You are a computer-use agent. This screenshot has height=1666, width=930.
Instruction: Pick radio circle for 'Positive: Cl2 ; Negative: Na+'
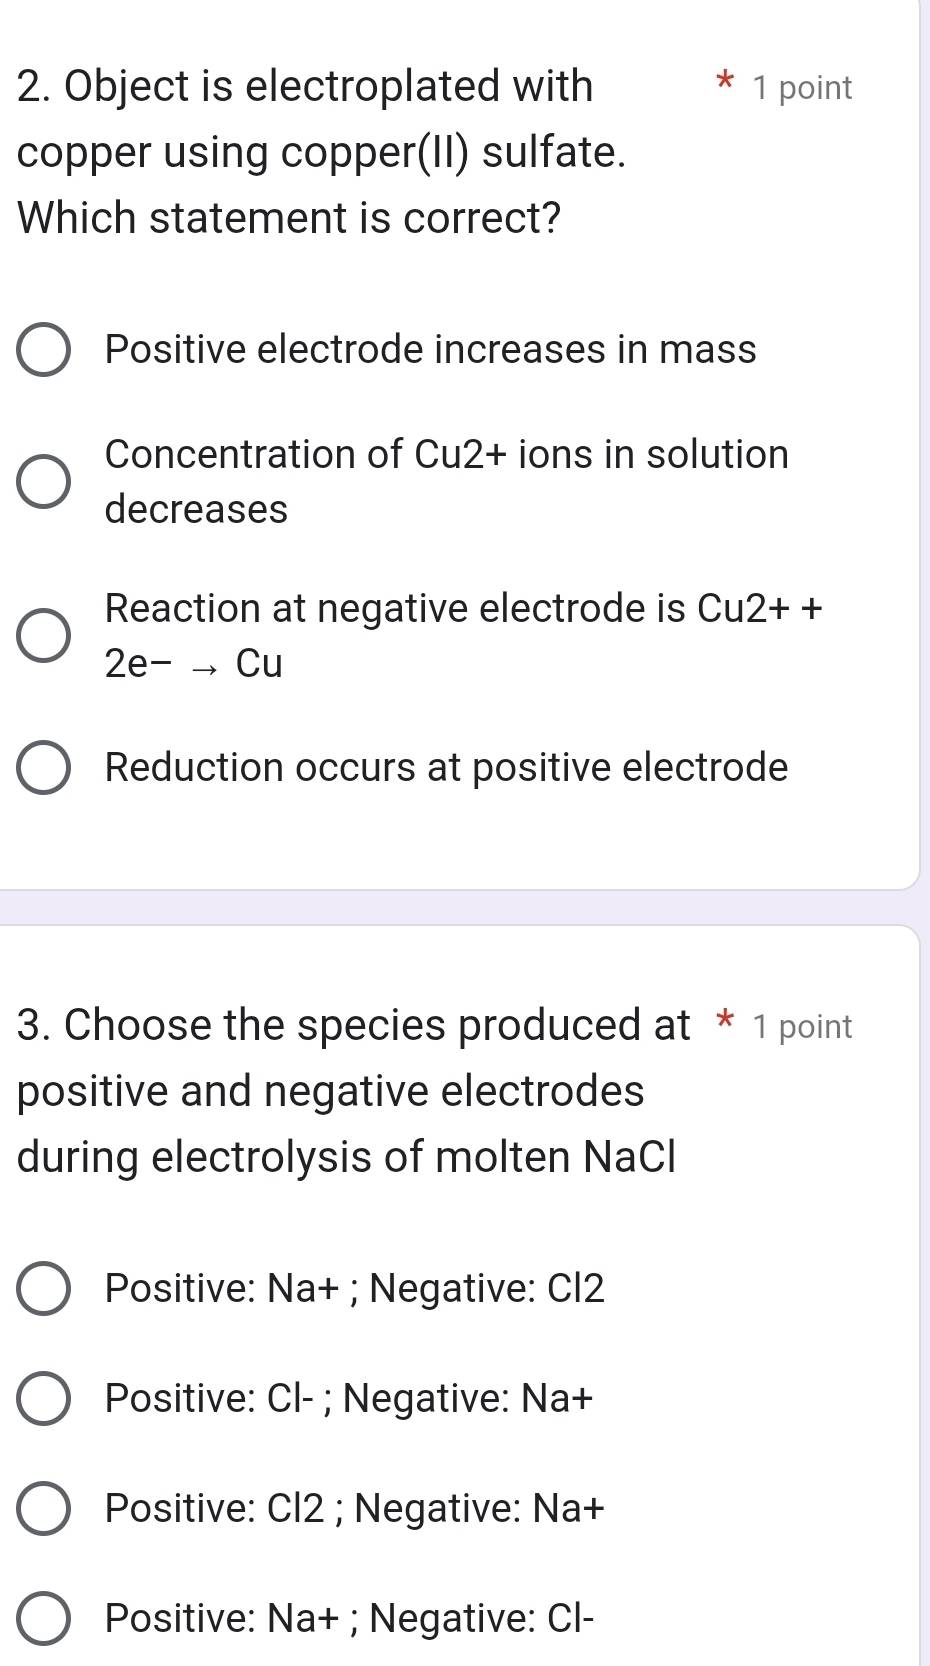pyautogui.click(x=43, y=1508)
